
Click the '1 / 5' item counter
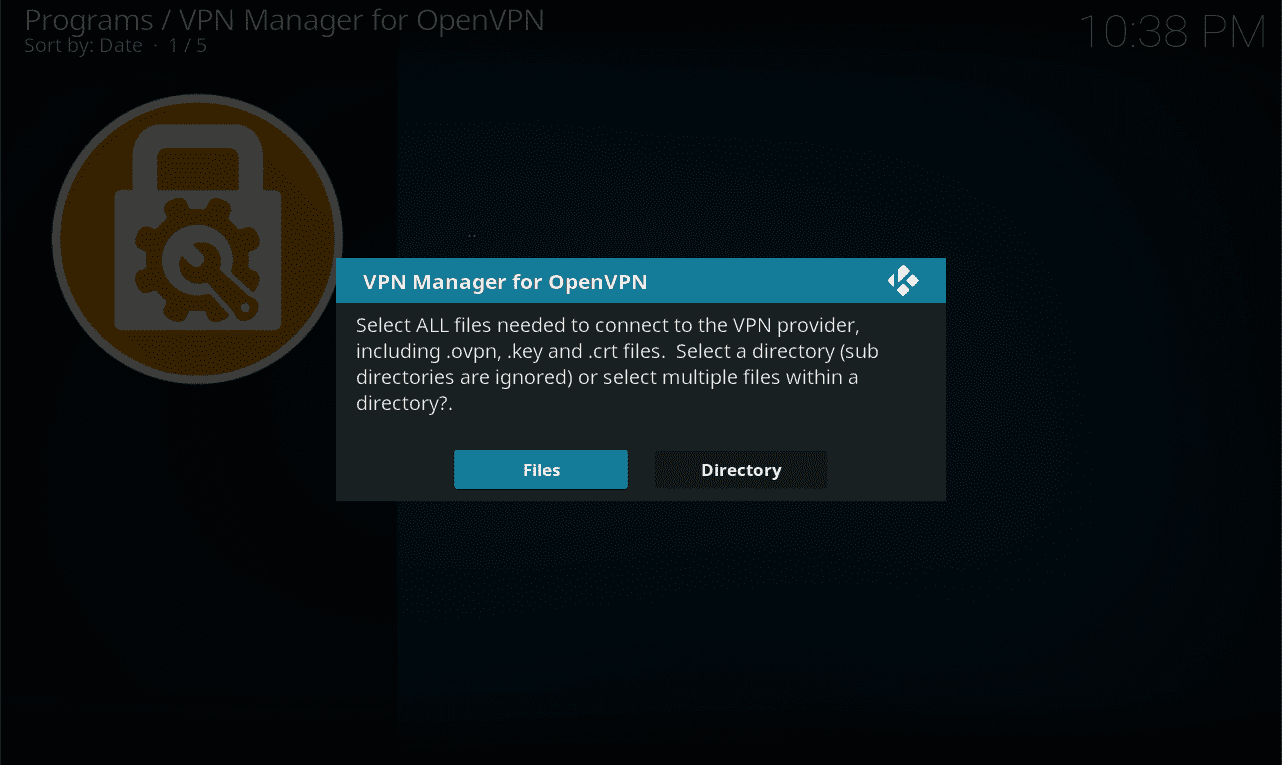(x=187, y=46)
